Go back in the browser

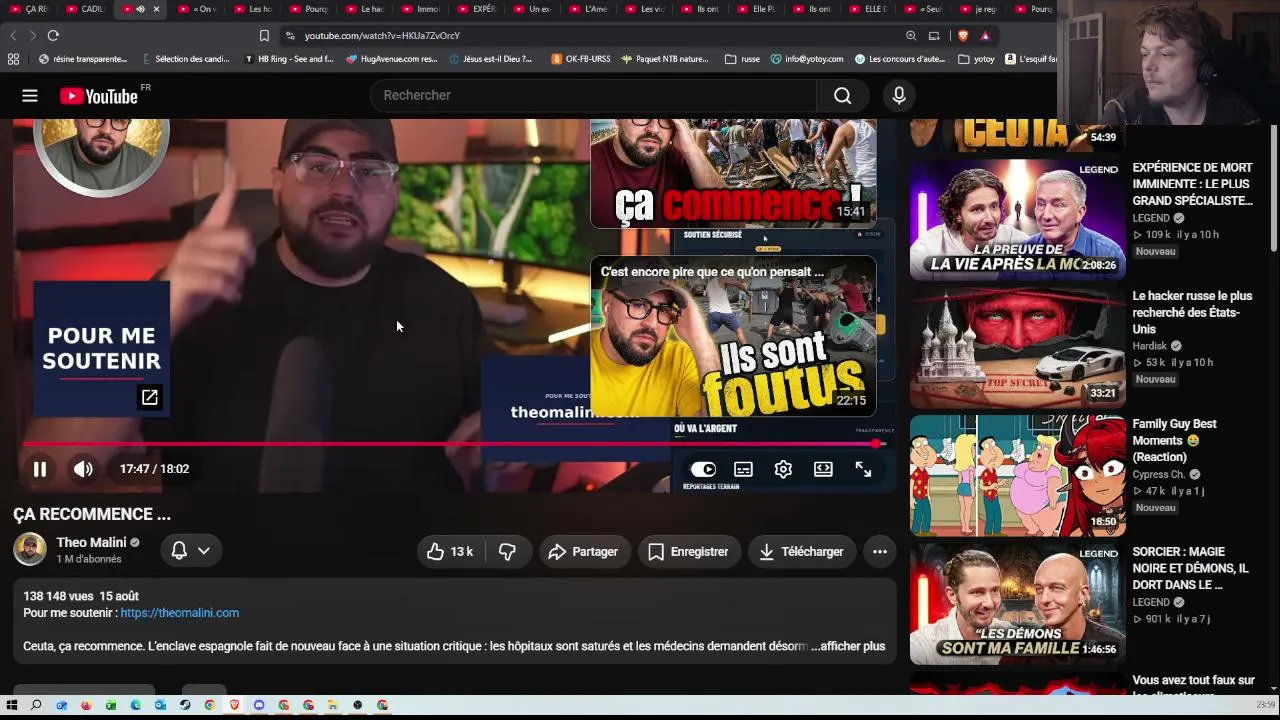(x=13, y=36)
